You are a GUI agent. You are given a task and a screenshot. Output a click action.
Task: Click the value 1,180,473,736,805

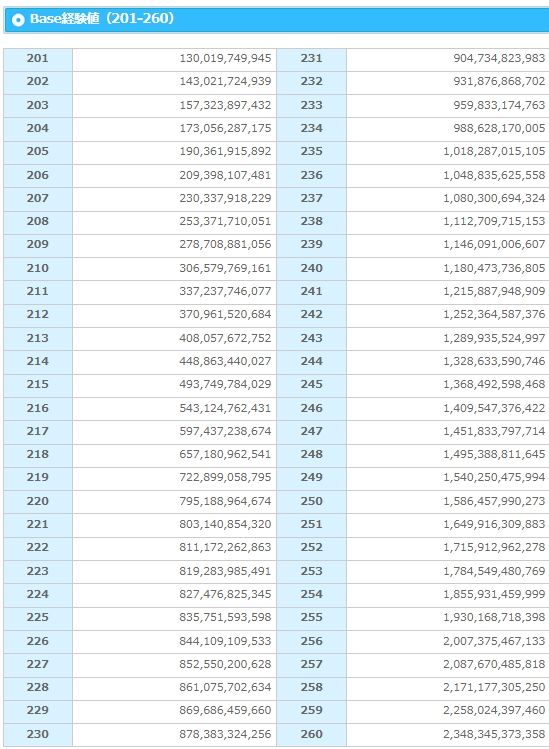click(x=494, y=268)
